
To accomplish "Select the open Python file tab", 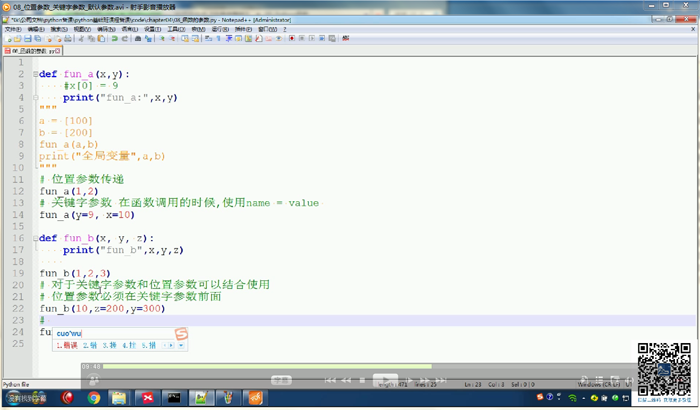I will tap(34, 50).
